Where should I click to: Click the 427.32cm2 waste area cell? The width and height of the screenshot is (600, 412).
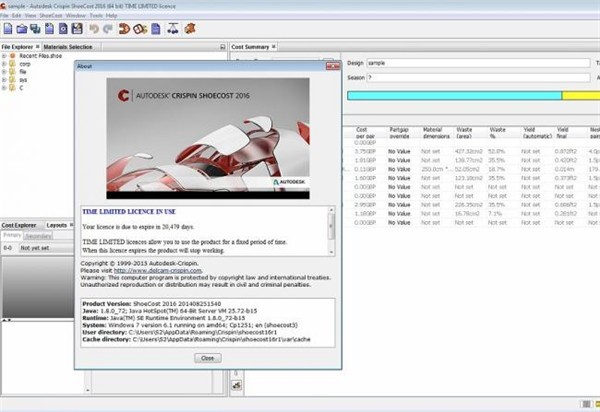tap(469, 151)
